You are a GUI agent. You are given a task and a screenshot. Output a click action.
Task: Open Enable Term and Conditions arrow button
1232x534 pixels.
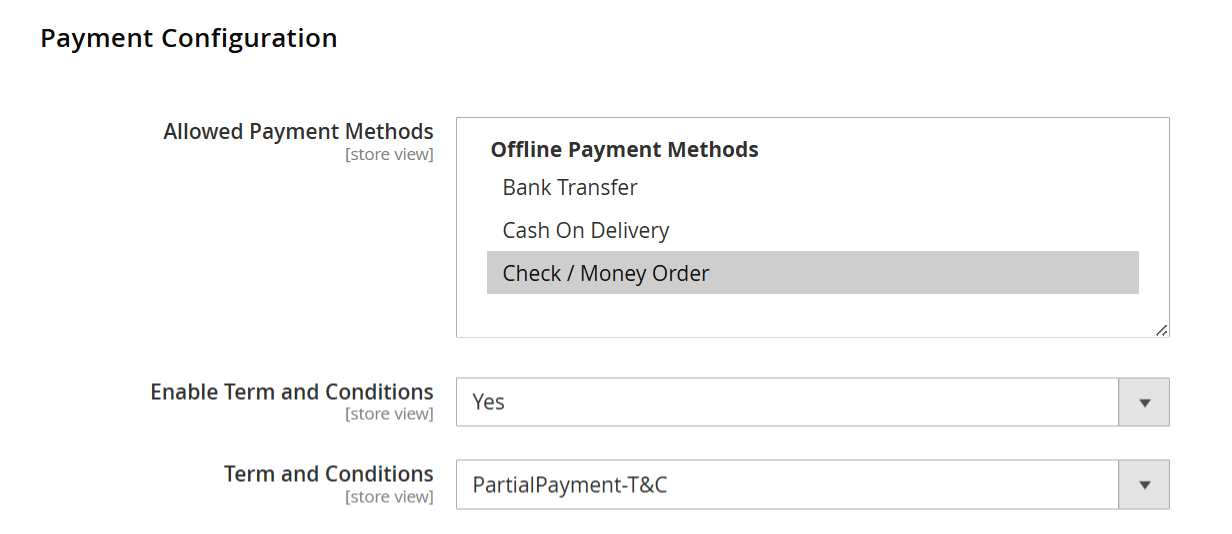[1144, 402]
